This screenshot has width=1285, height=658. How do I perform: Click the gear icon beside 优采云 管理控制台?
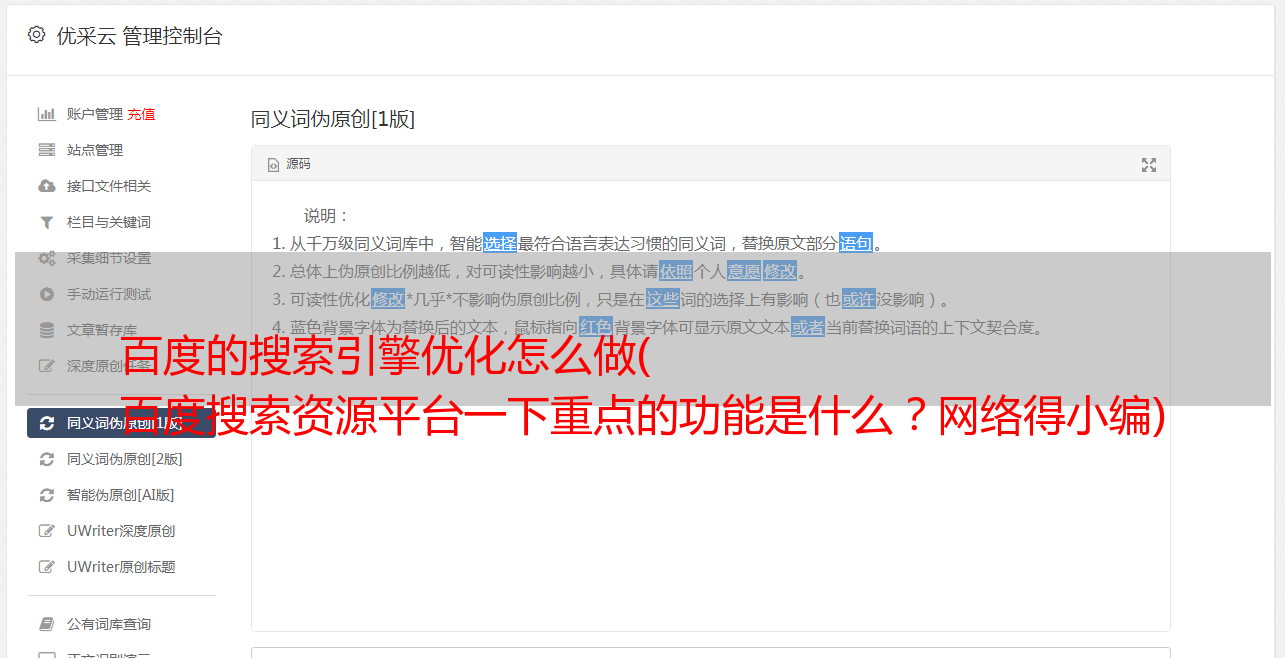(37, 35)
